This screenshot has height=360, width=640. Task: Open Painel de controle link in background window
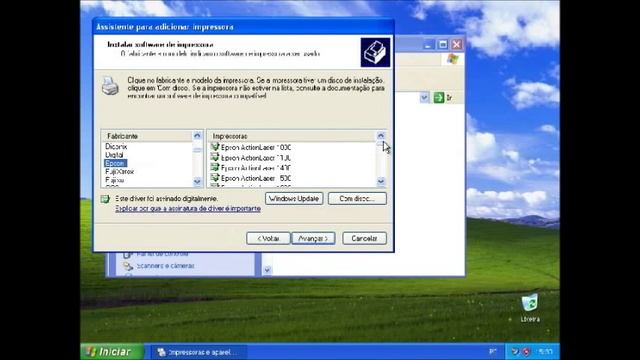(x=162, y=254)
